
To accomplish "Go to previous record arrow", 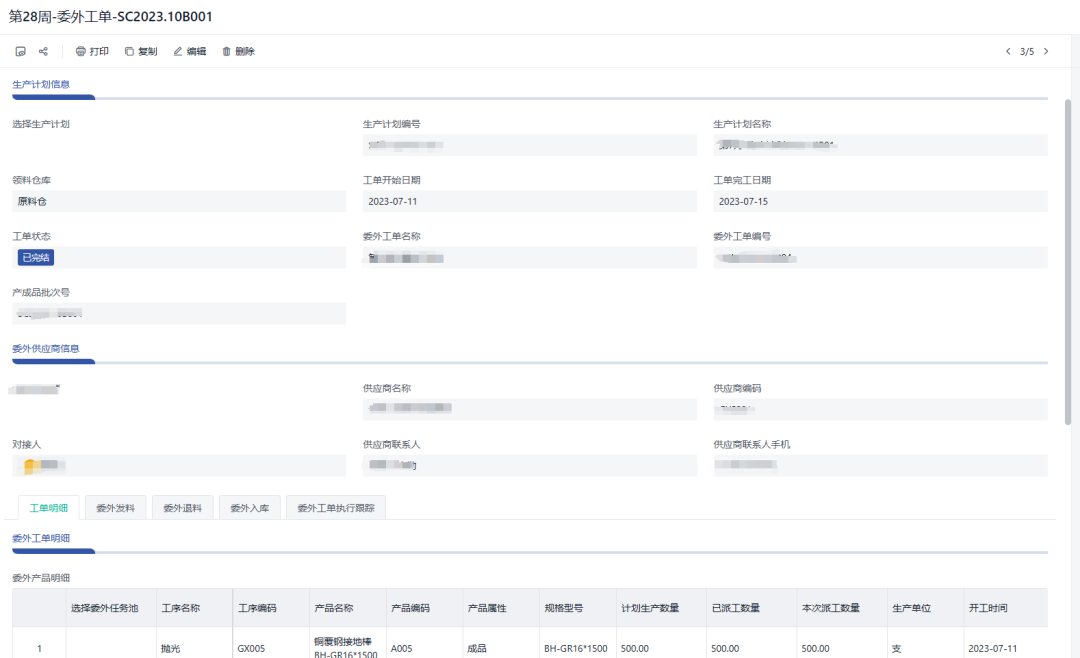I will tap(1008, 51).
